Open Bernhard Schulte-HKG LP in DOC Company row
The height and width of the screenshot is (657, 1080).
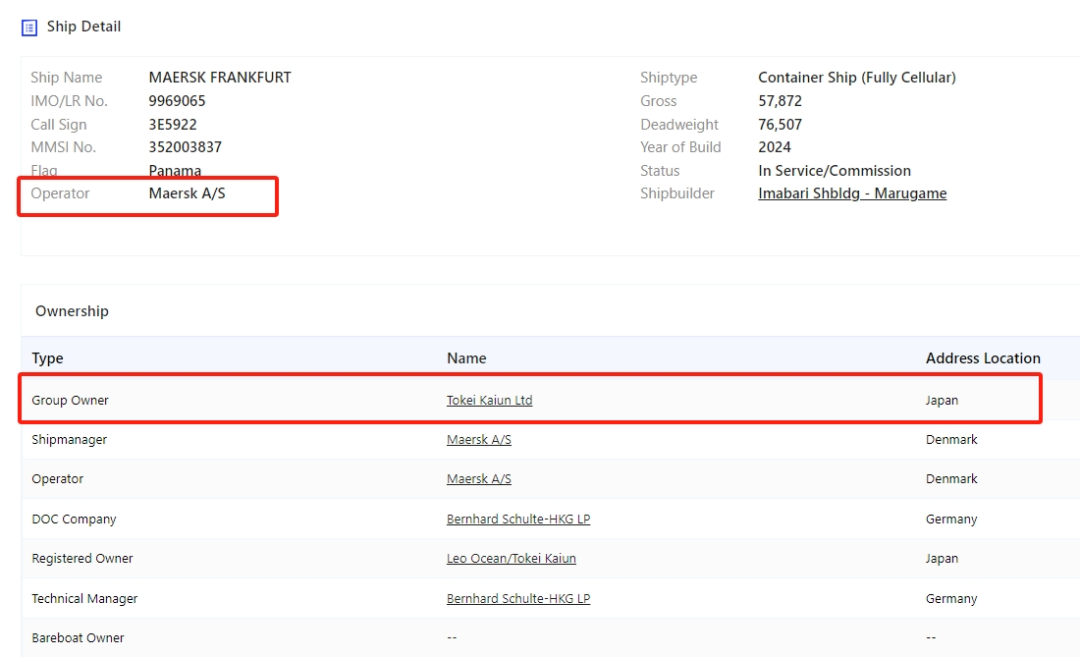pos(518,519)
